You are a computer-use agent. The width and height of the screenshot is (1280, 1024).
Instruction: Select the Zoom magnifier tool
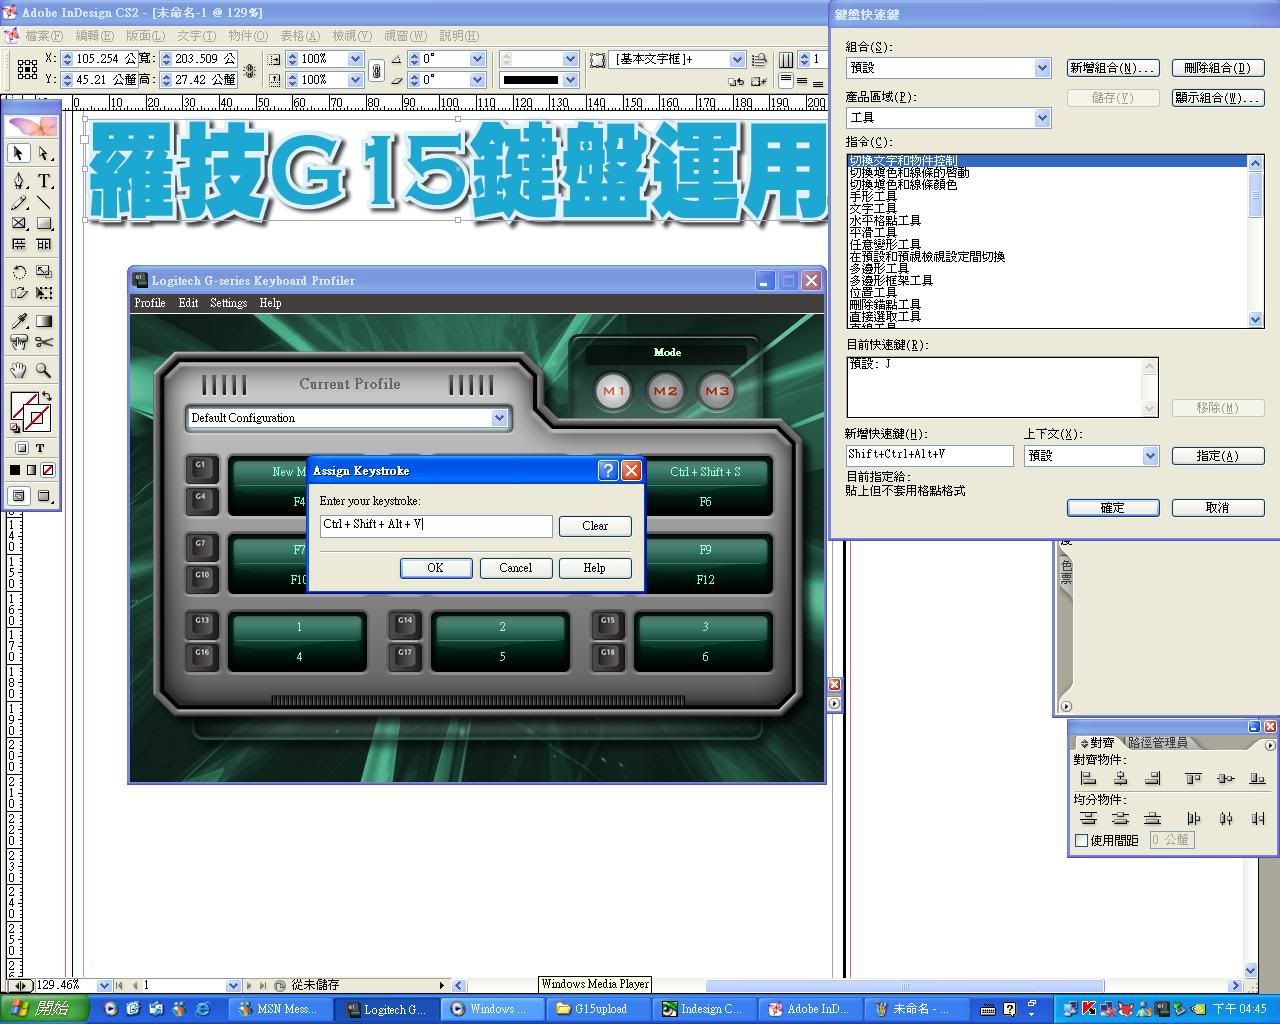[44, 370]
